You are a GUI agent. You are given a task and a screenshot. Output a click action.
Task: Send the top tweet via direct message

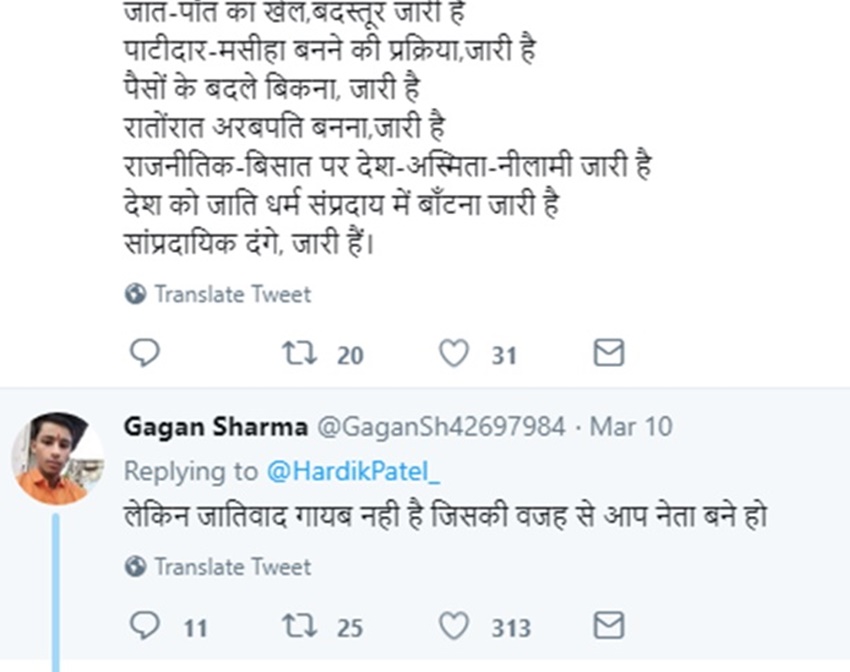click(609, 353)
